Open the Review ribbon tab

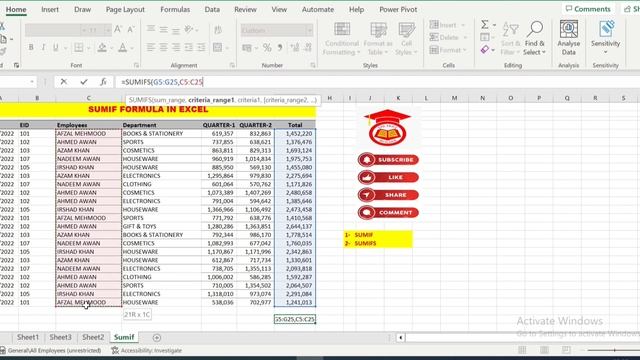click(245, 9)
